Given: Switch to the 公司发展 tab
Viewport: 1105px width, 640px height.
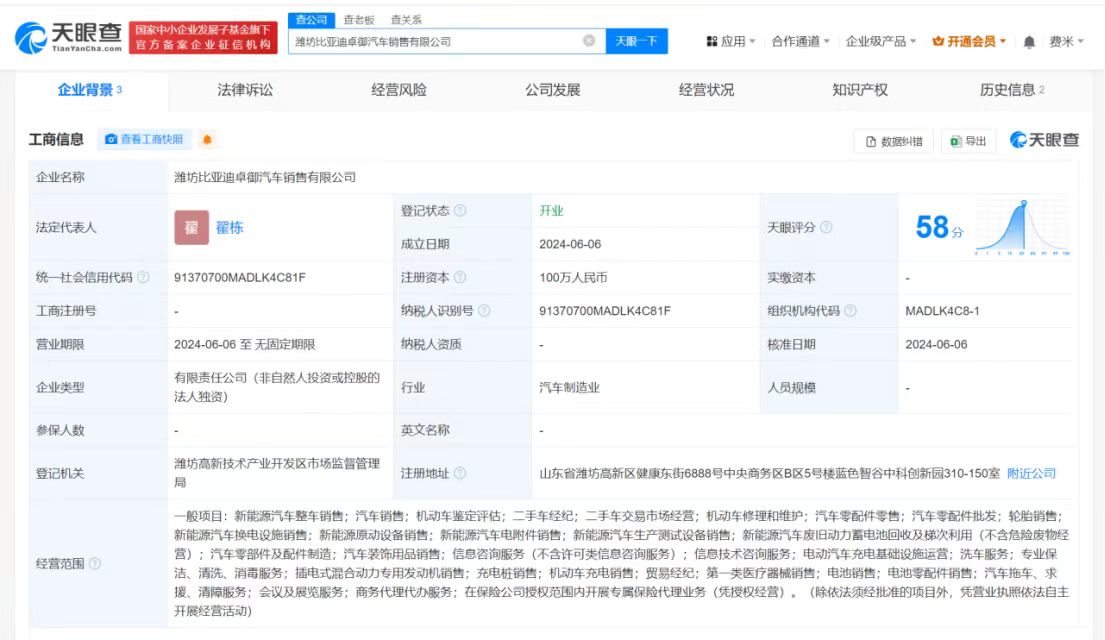Looking at the screenshot, I should pyautogui.click(x=552, y=90).
